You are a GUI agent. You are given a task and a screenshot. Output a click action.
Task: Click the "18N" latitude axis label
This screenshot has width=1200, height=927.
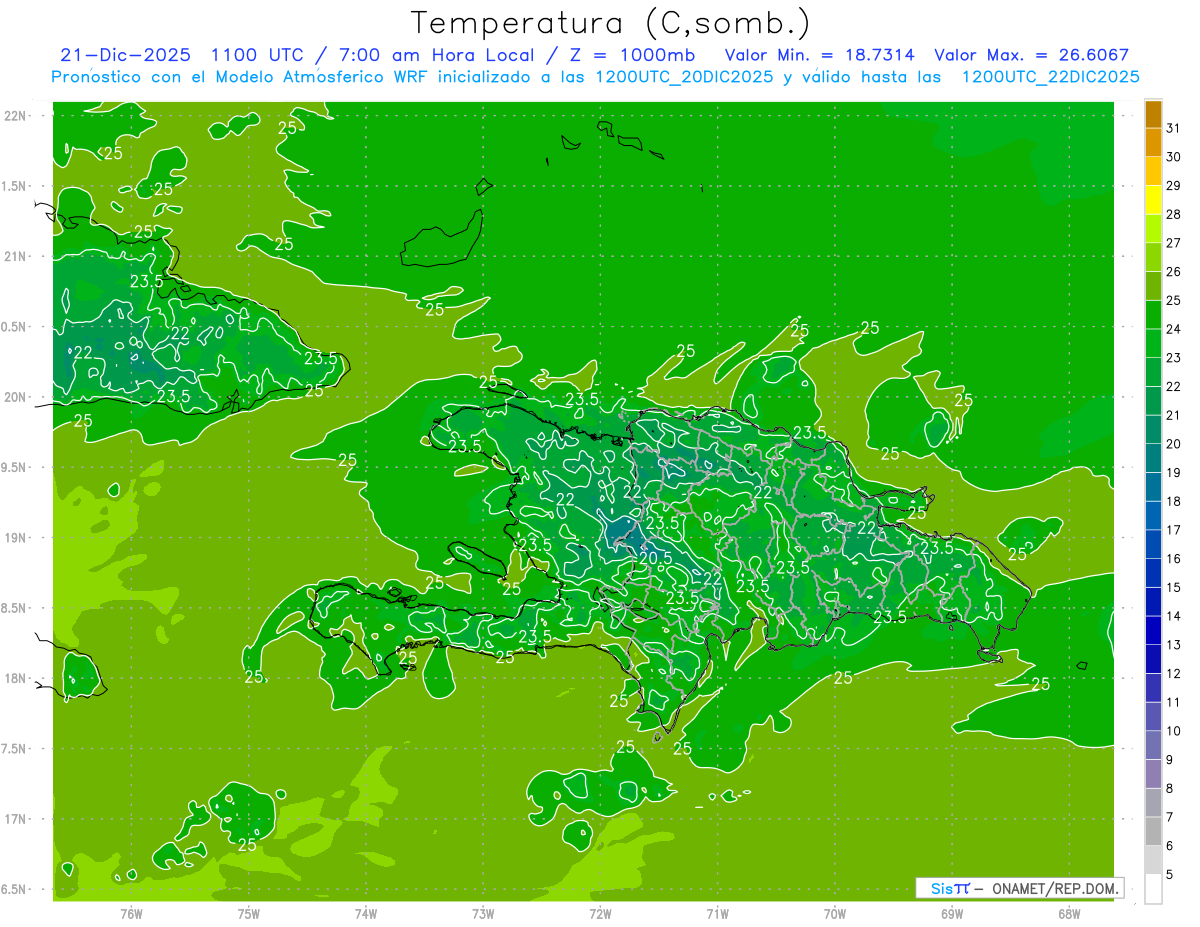click(16, 678)
